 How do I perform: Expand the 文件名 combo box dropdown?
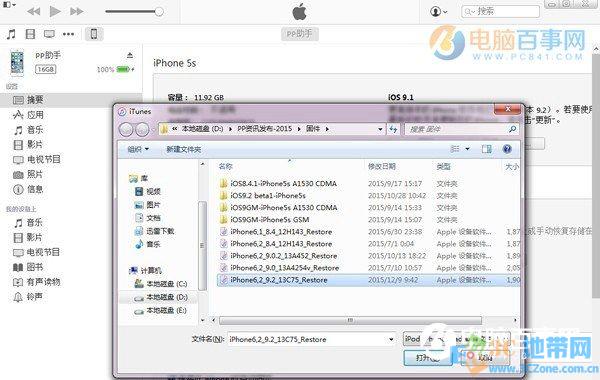click(x=391, y=339)
